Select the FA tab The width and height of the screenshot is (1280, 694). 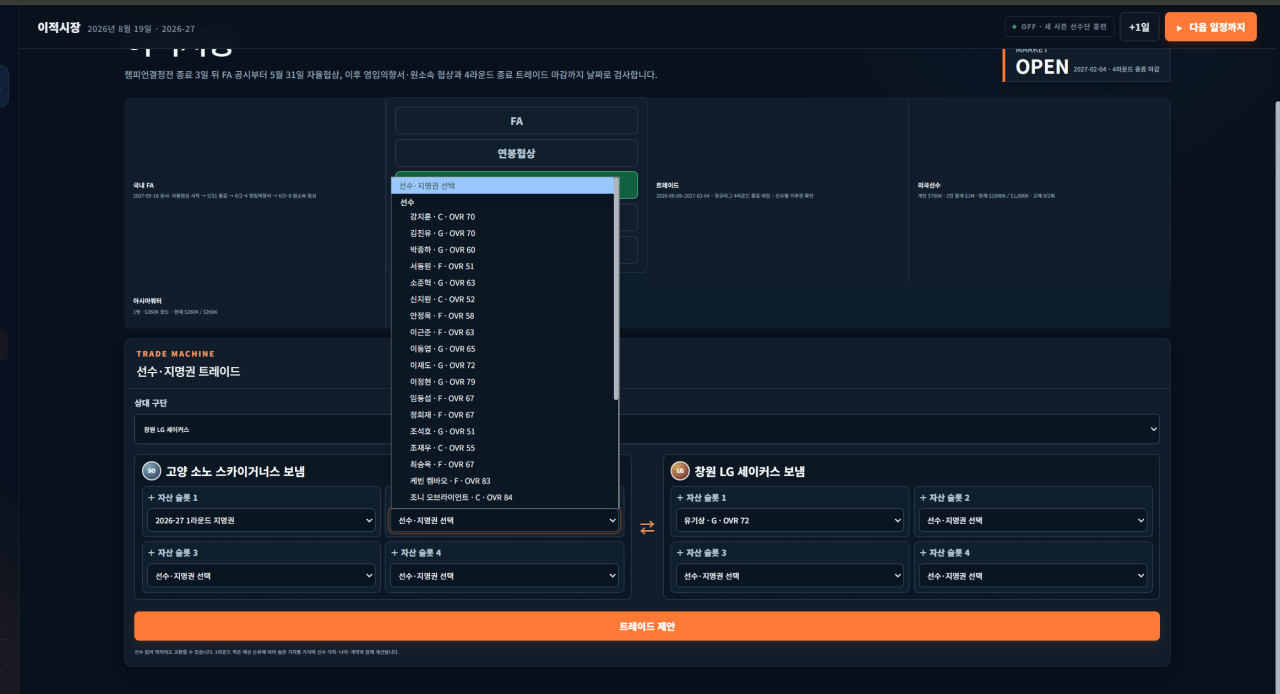(x=516, y=121)
